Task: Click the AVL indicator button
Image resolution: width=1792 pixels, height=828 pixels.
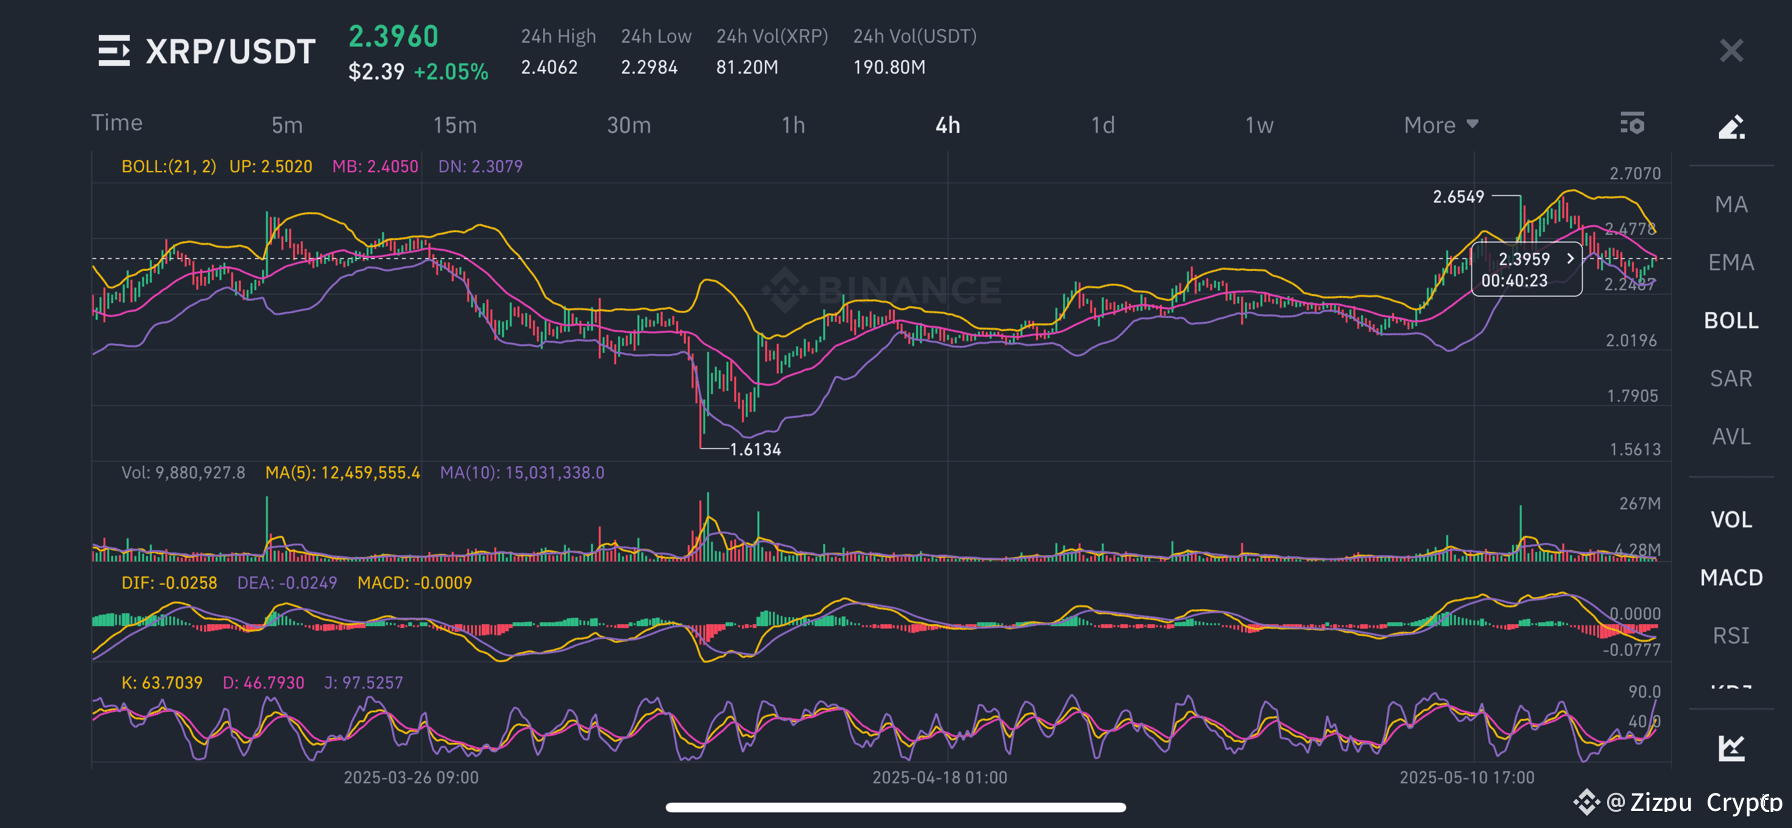Action: 1731,437
